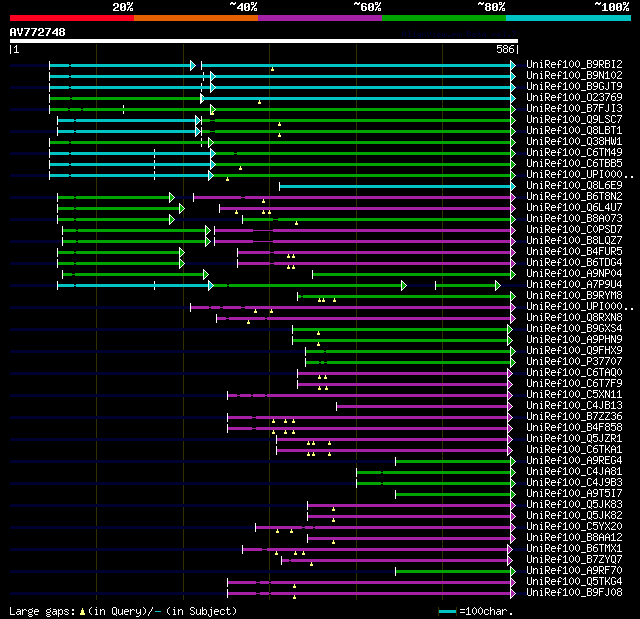Select UniRef100_B7ZZ36 label

[574, 417]
